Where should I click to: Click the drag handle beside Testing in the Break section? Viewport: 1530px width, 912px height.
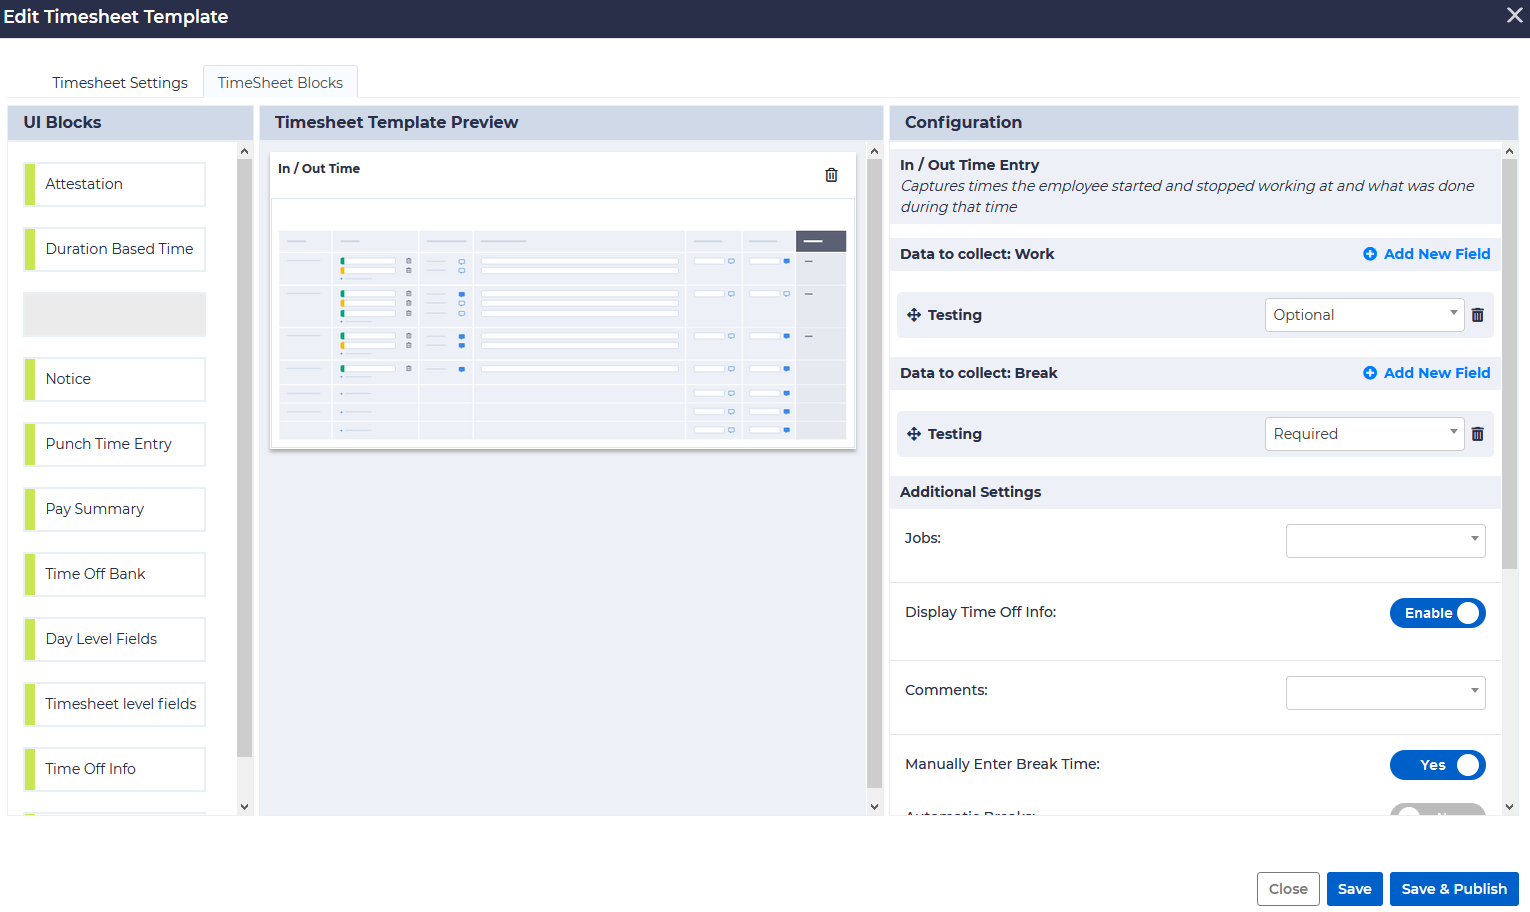(x=914, y=433)
